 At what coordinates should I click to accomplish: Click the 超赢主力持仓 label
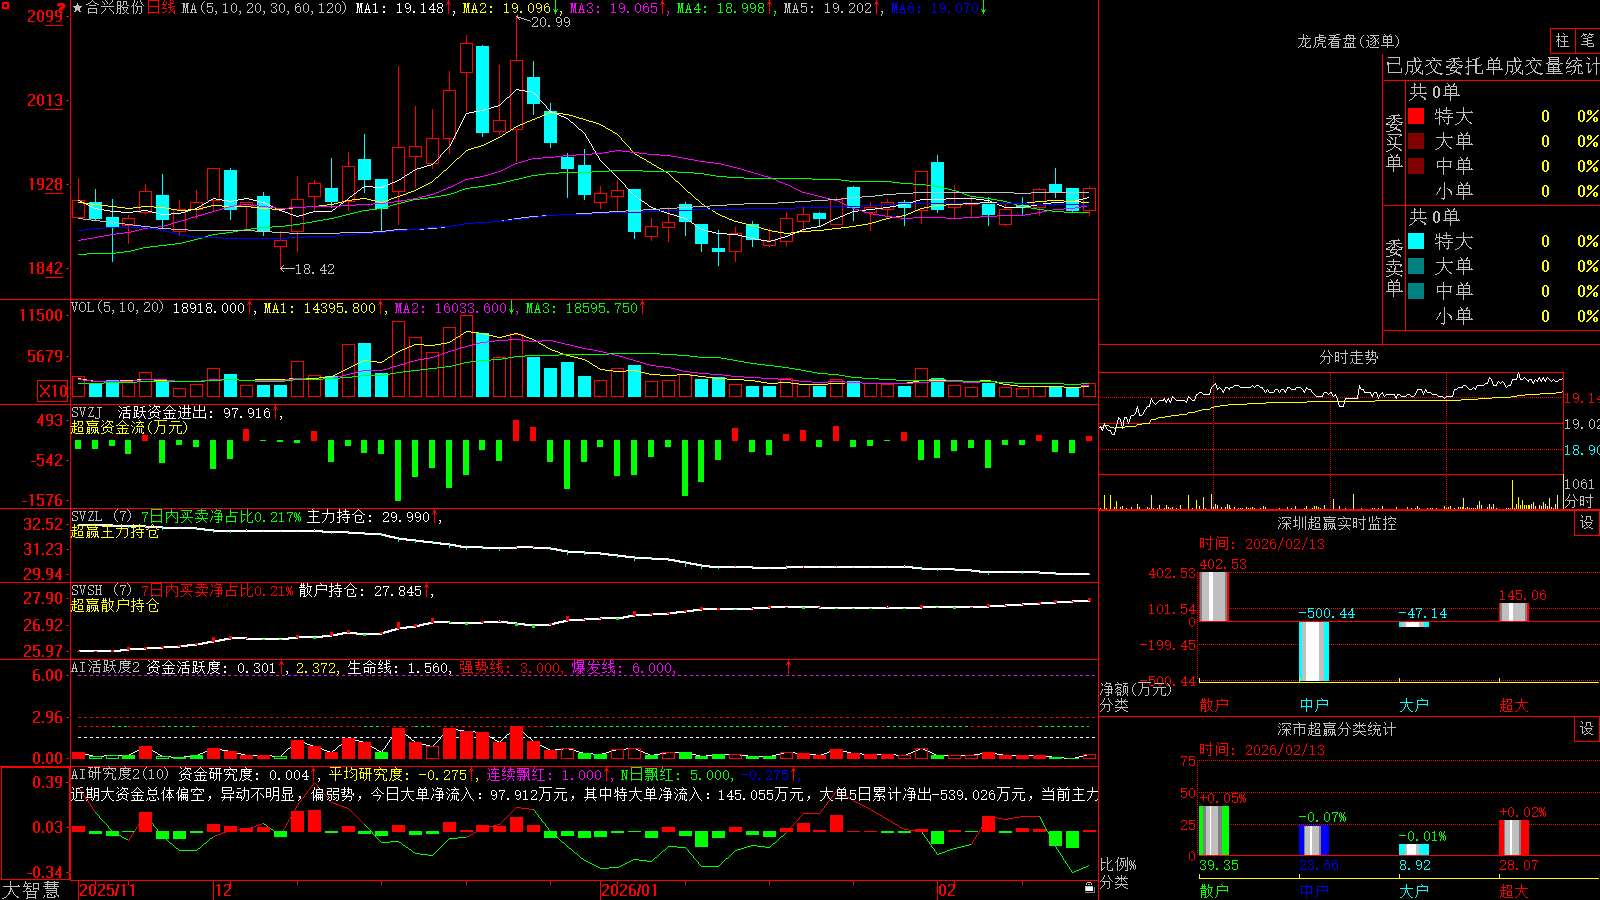115,531
